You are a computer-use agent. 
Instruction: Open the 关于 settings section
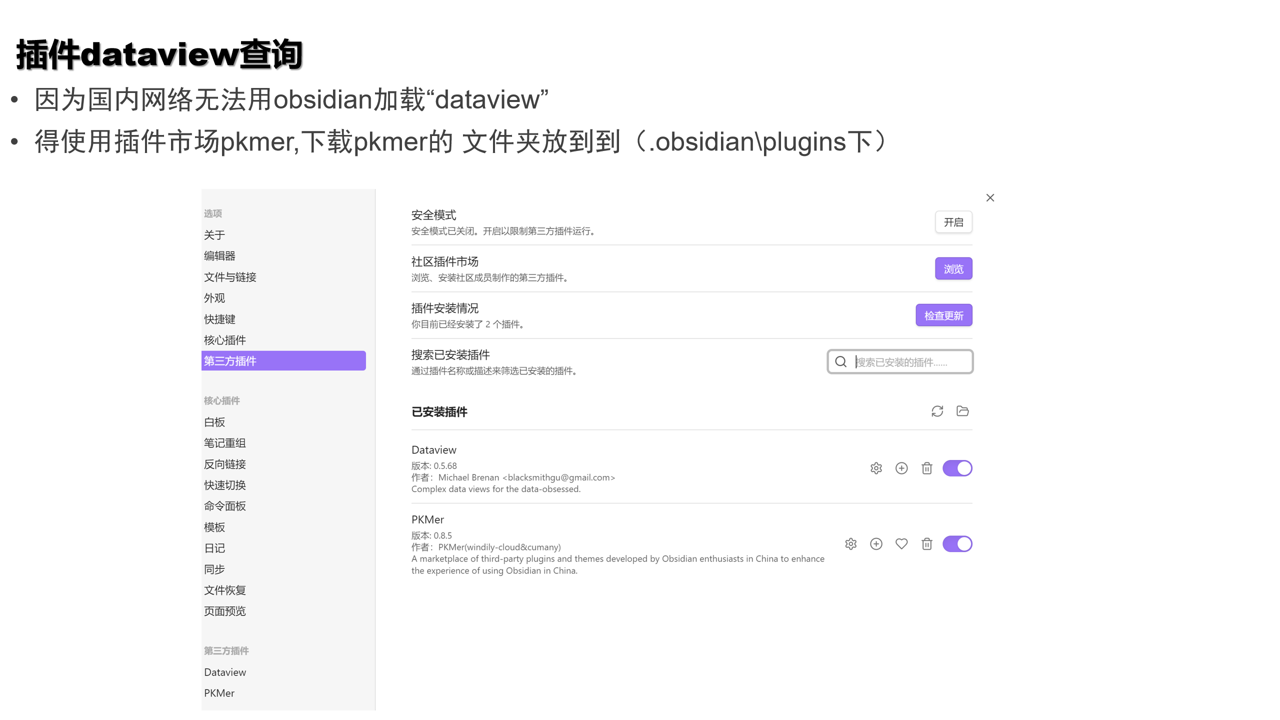[x=215, y=235]
